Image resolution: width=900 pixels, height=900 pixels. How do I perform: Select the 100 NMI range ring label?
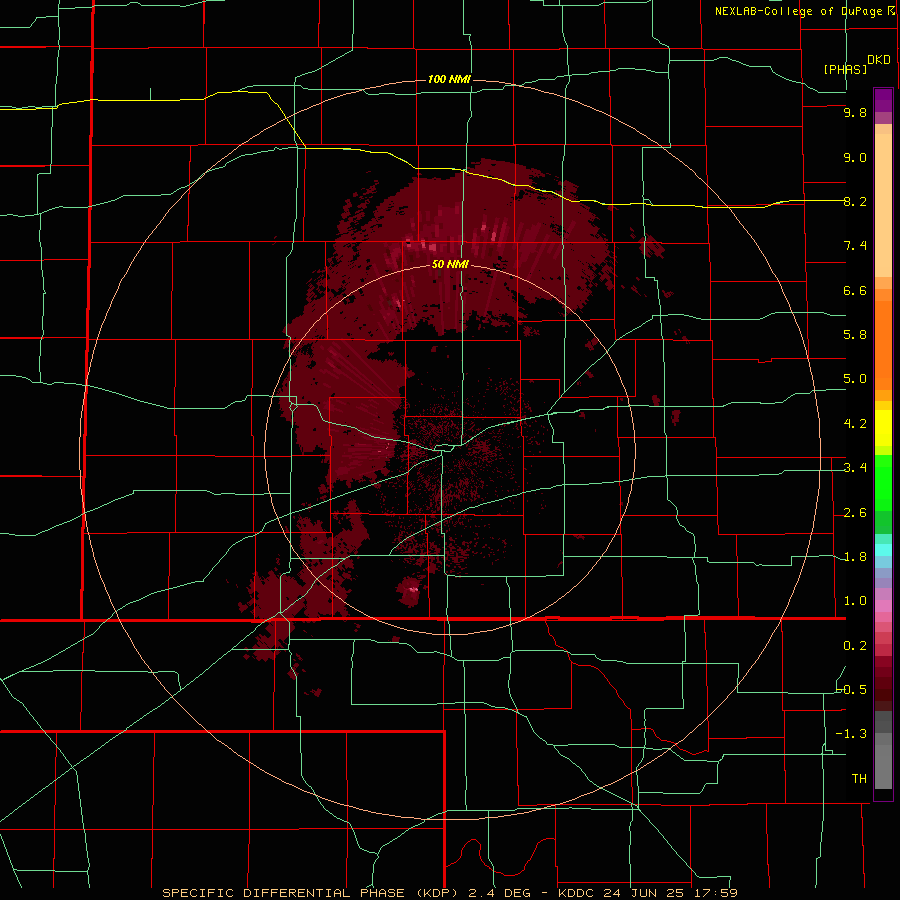pyautogui.click(x=449, y=79)
